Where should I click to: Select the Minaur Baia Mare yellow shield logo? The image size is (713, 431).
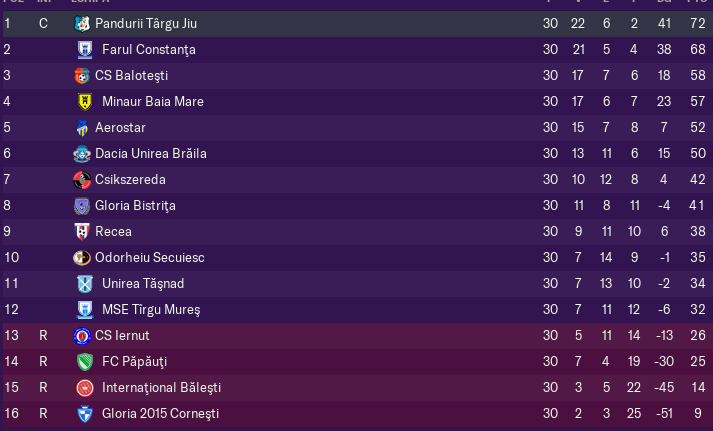(x=85, y=102)
